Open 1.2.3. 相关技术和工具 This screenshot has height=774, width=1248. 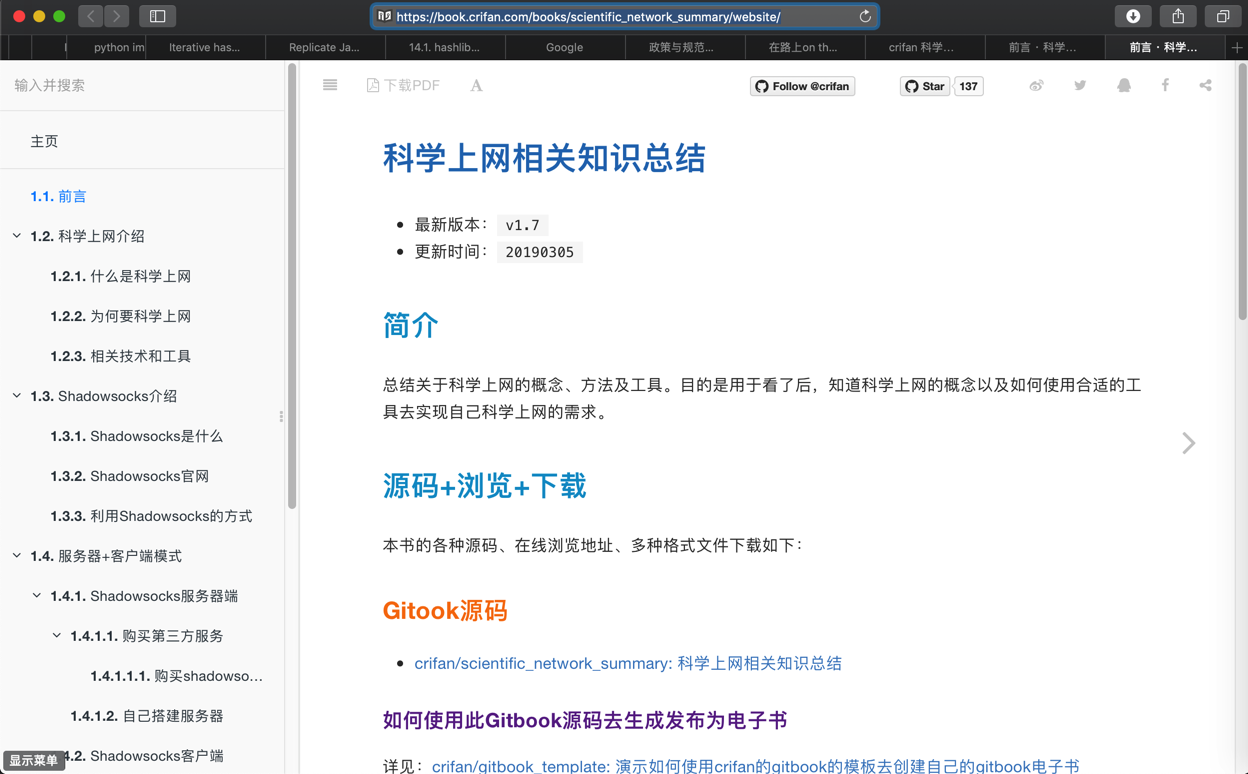(x=120, y=356)
